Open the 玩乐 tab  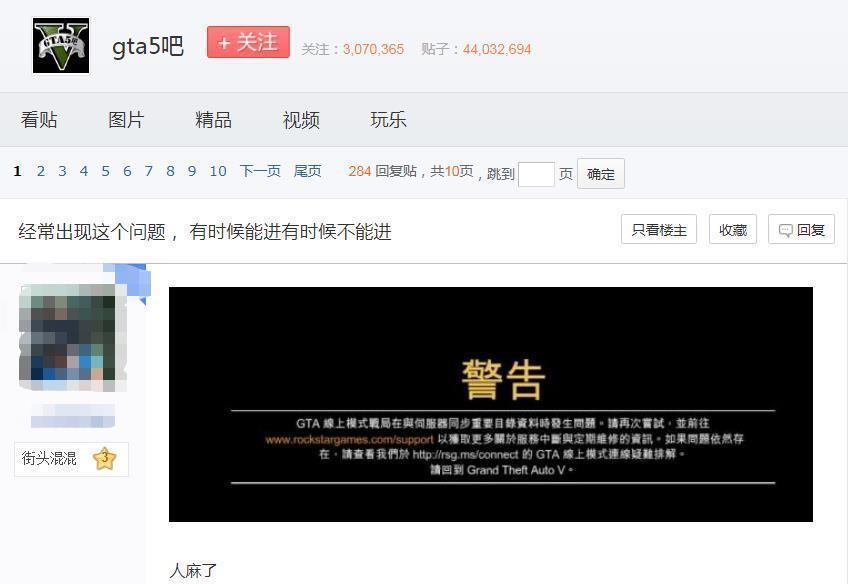coord(388,120)
